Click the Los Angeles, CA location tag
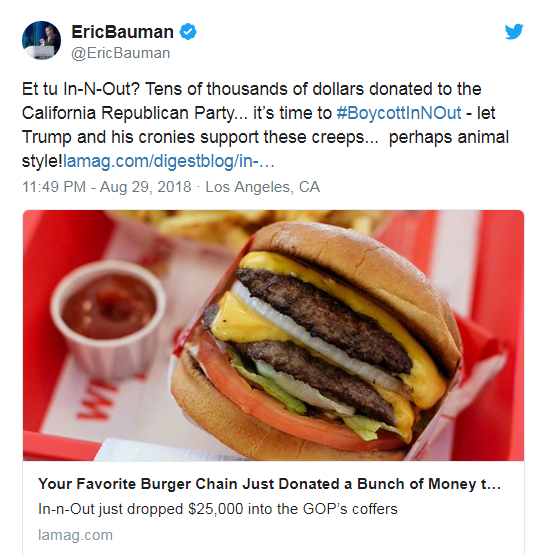 tap(263, 187)
